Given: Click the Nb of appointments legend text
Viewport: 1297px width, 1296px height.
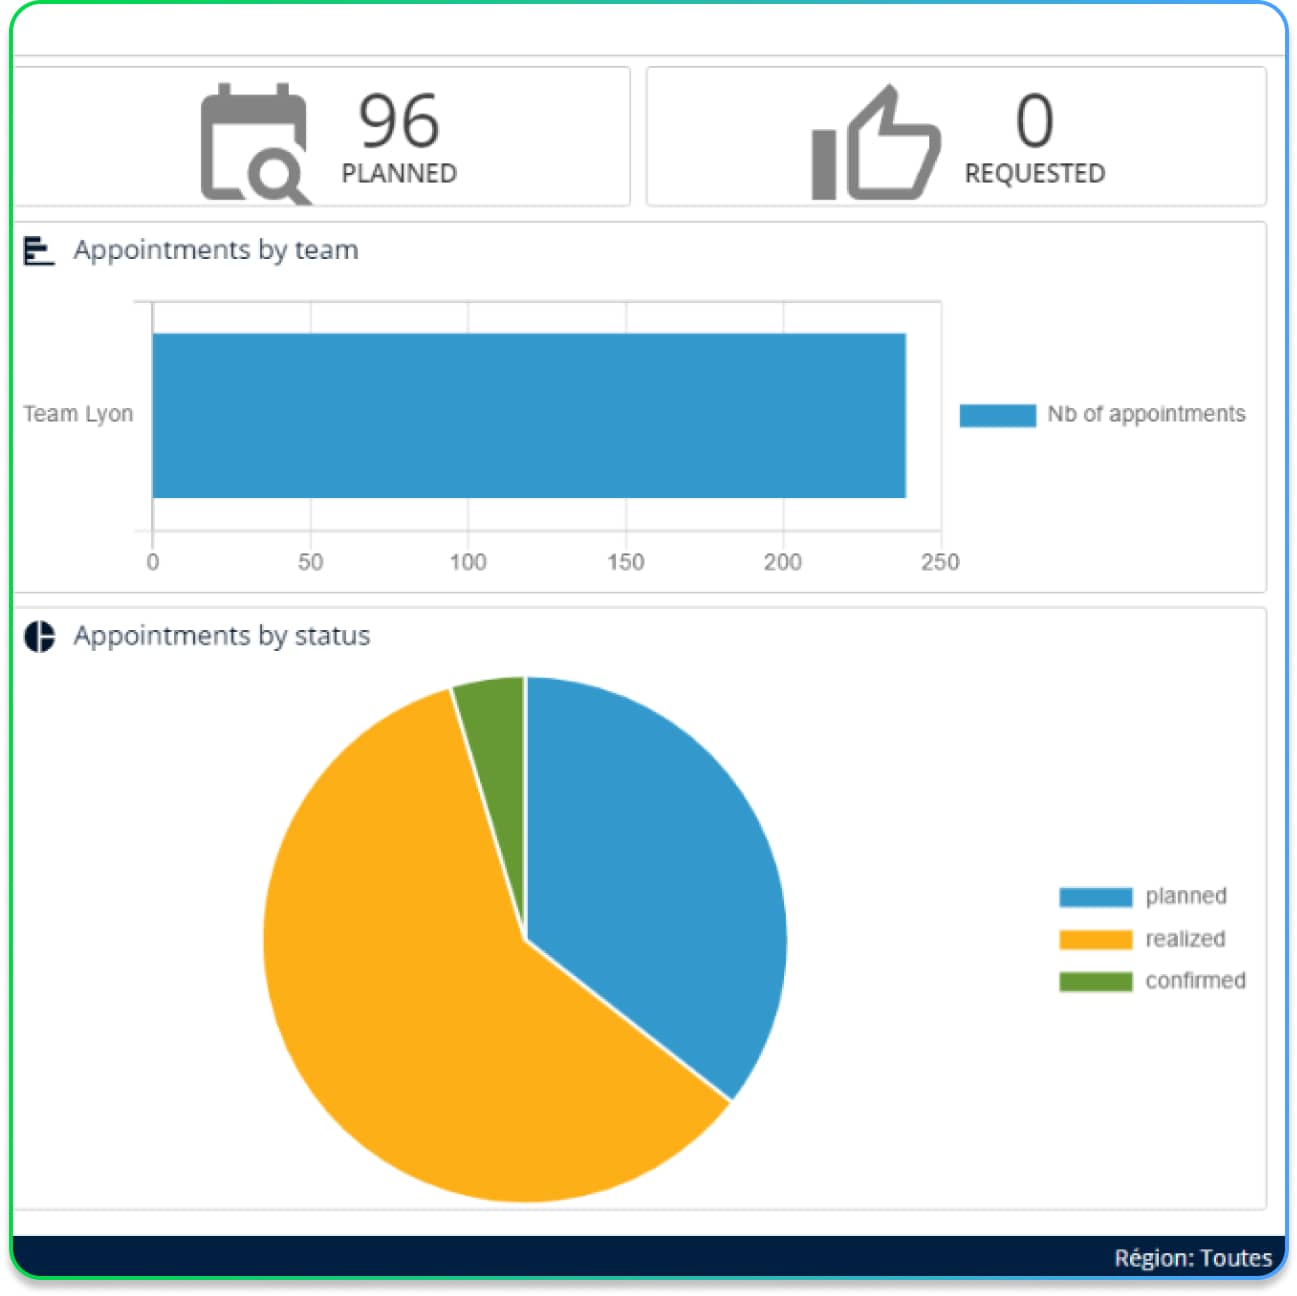Looking at the screenshot, I should point(1146,414).
